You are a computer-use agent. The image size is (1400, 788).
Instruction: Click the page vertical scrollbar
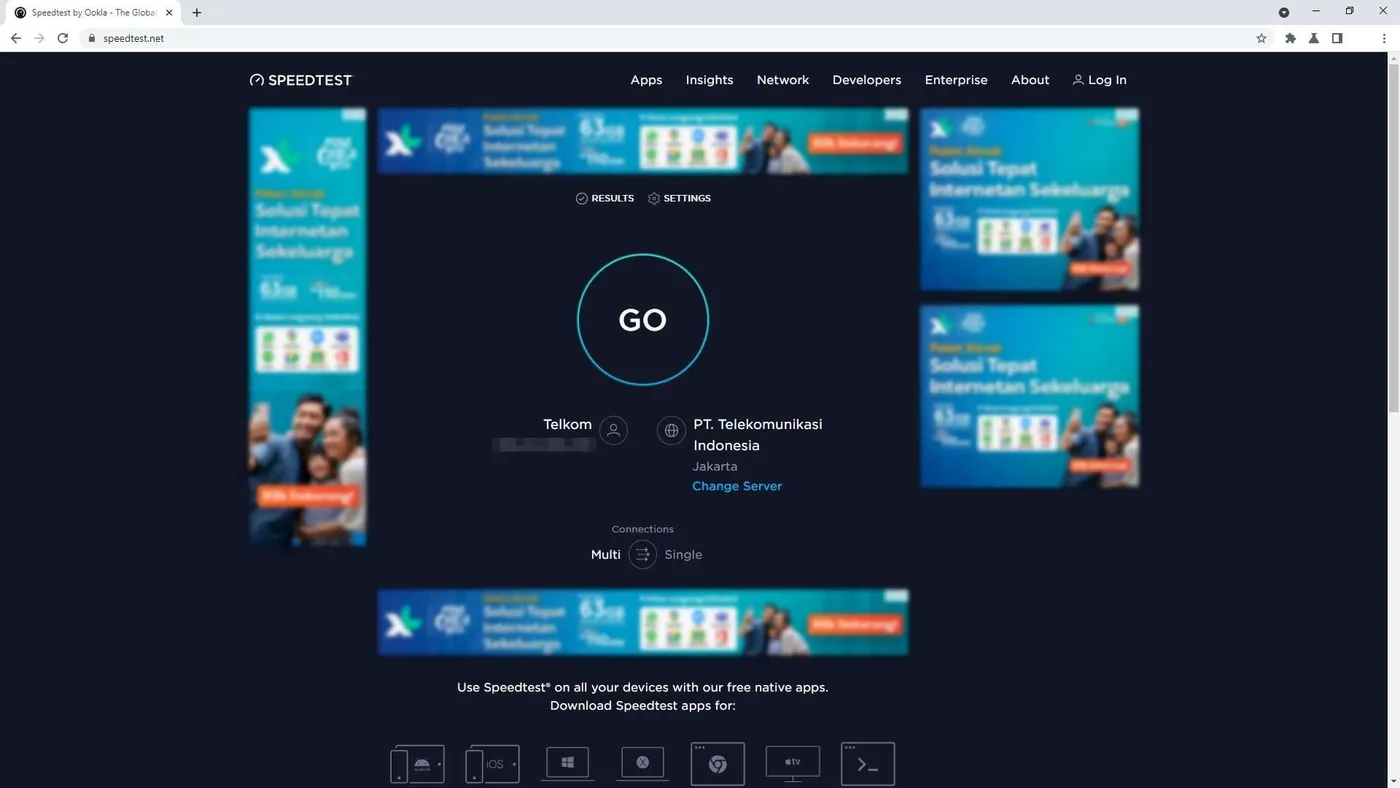tap(1394, 238)
